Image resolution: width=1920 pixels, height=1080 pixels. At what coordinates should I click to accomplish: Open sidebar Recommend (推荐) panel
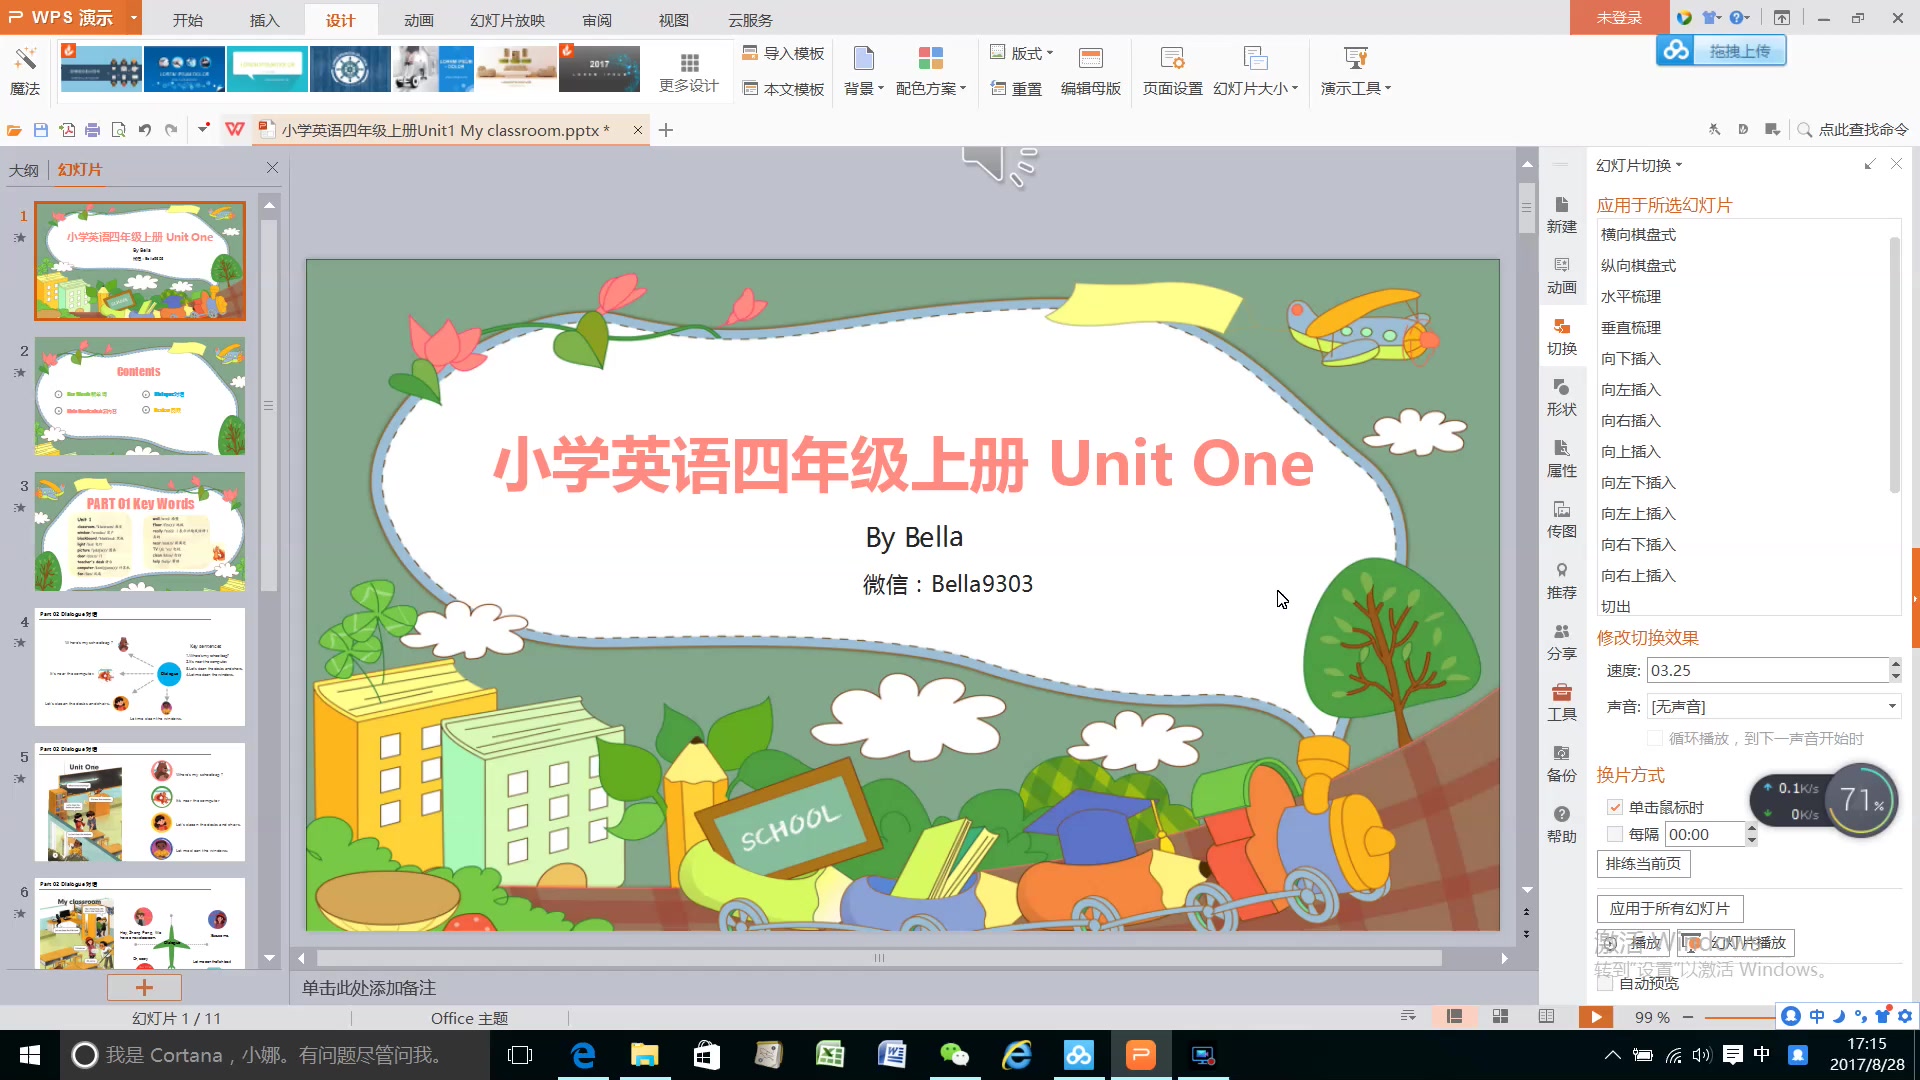[1561, 581]
